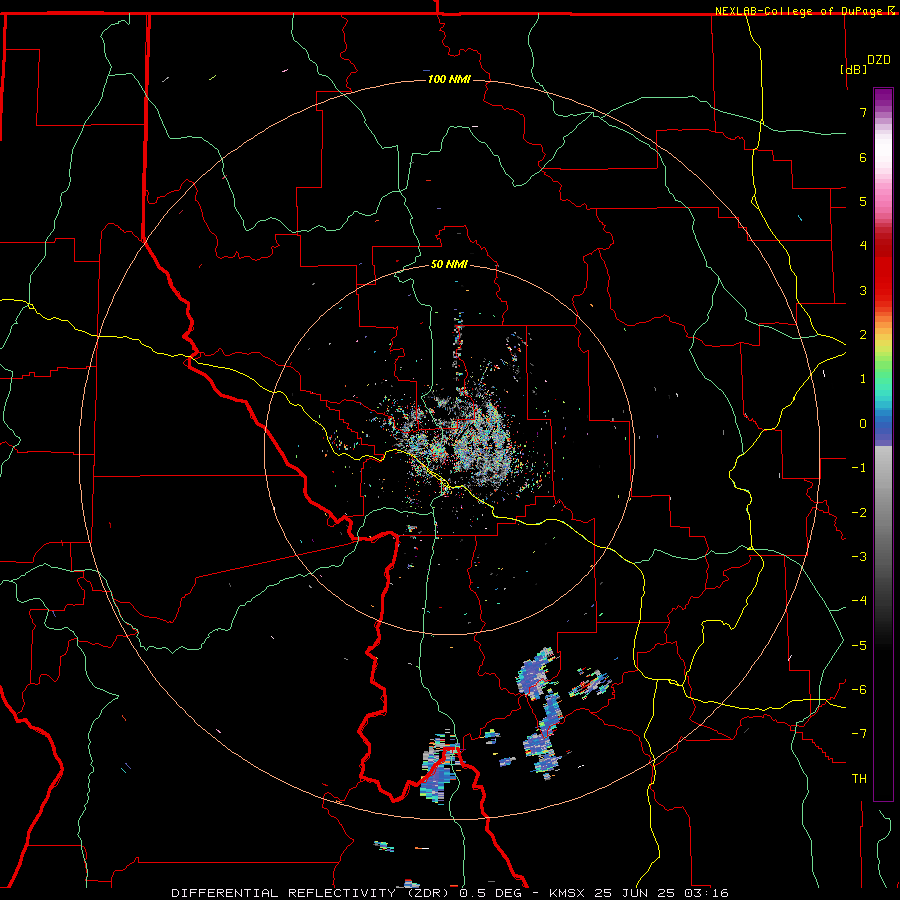
Task: Select the 100 NMI range ring label
Action: pyautogui.click(x=449, y=79)
